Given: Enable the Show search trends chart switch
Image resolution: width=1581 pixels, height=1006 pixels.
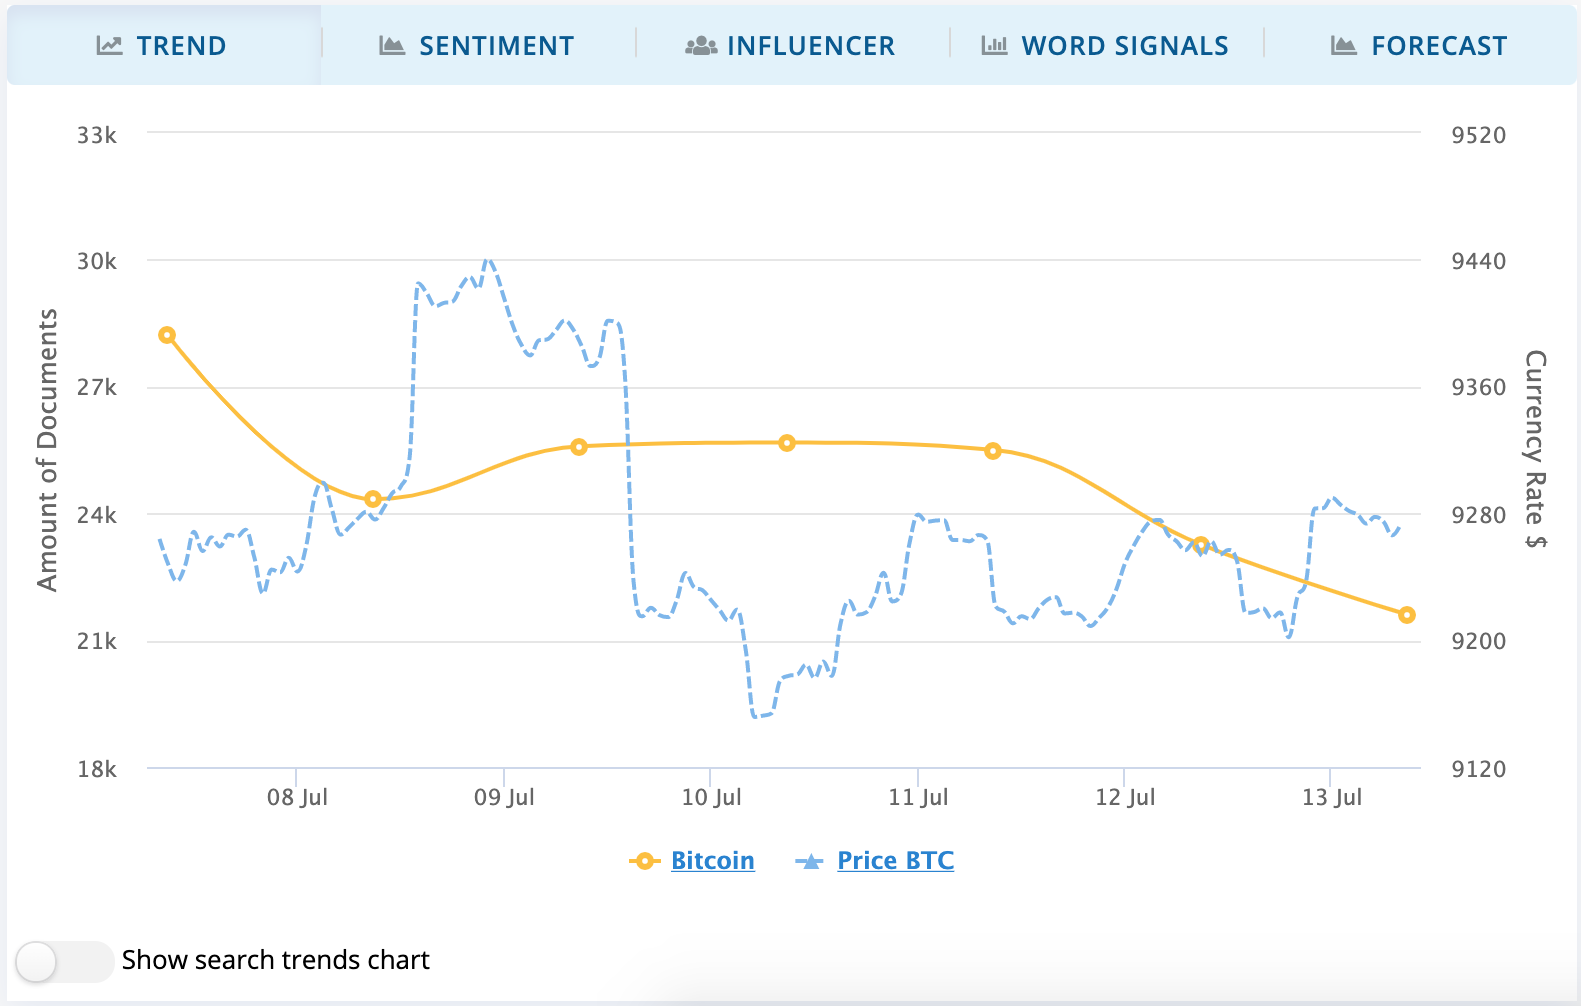Looking at the screenshot, I should (63, 961).
